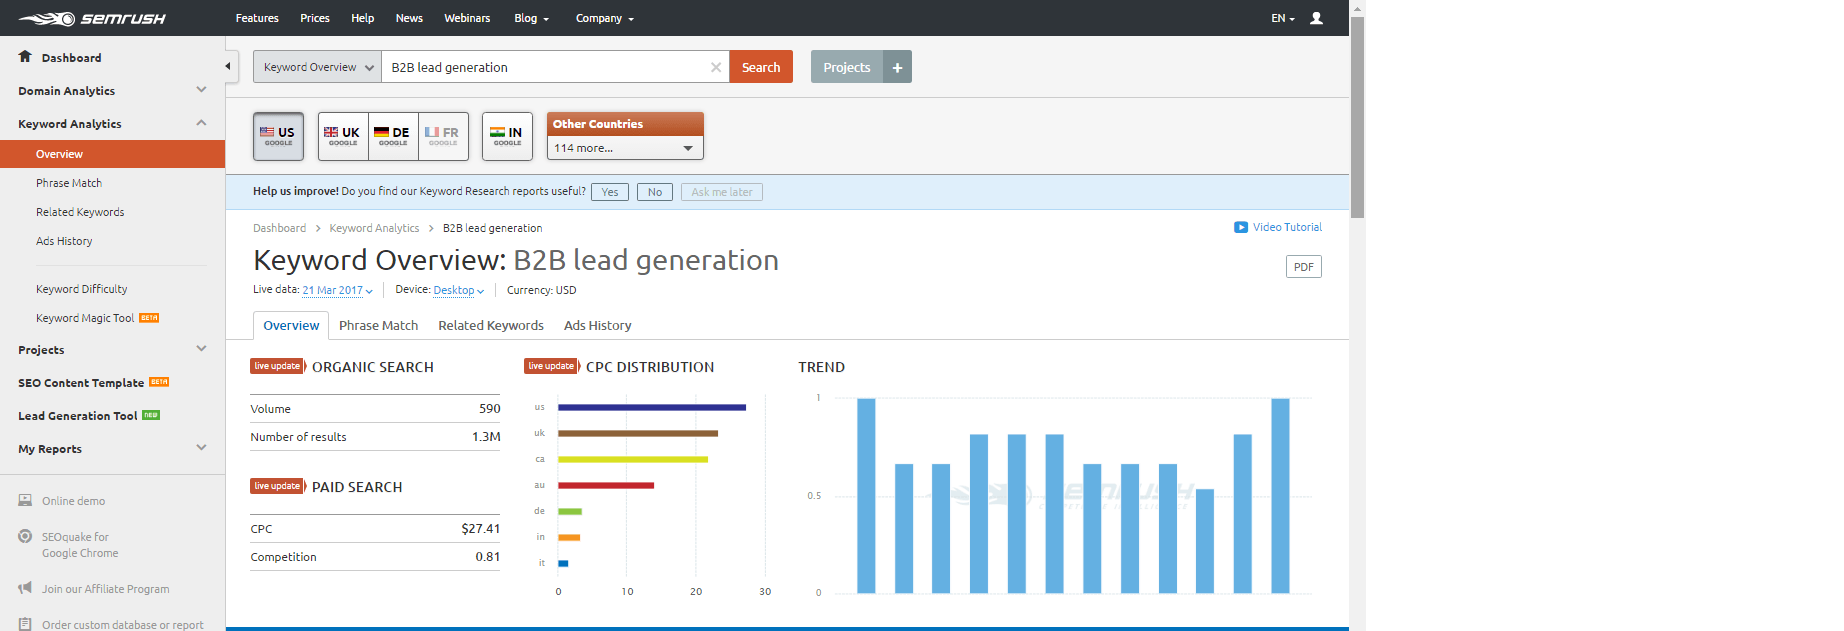Open the live data date dropdown
Screen dimensions: 1844x631
tap(337, 290)
